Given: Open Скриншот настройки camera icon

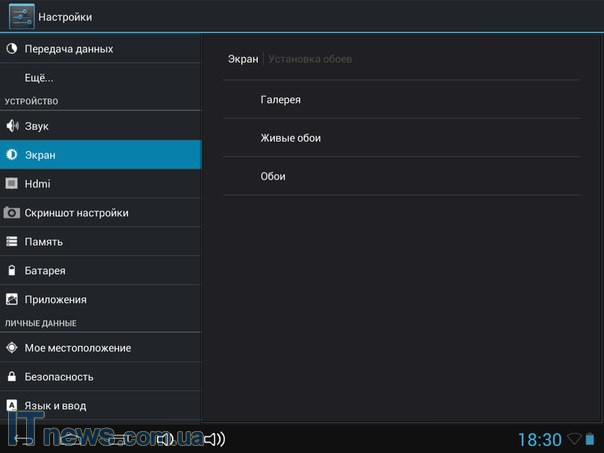Looking at the screenshot, I should pos(12,213).
